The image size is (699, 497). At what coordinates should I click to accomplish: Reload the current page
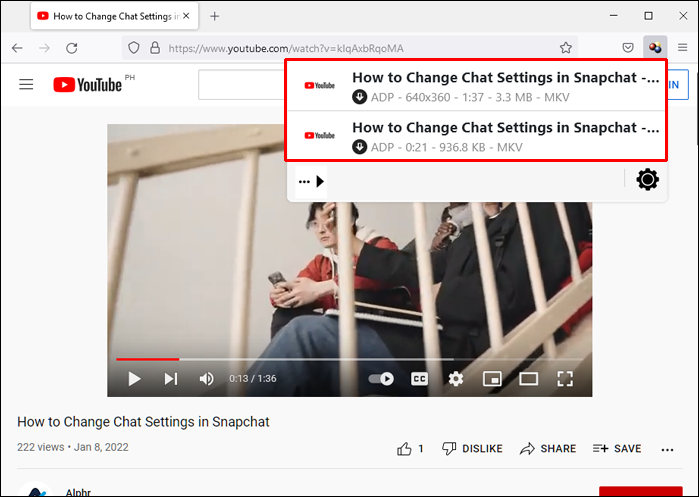tap(72, 48)
